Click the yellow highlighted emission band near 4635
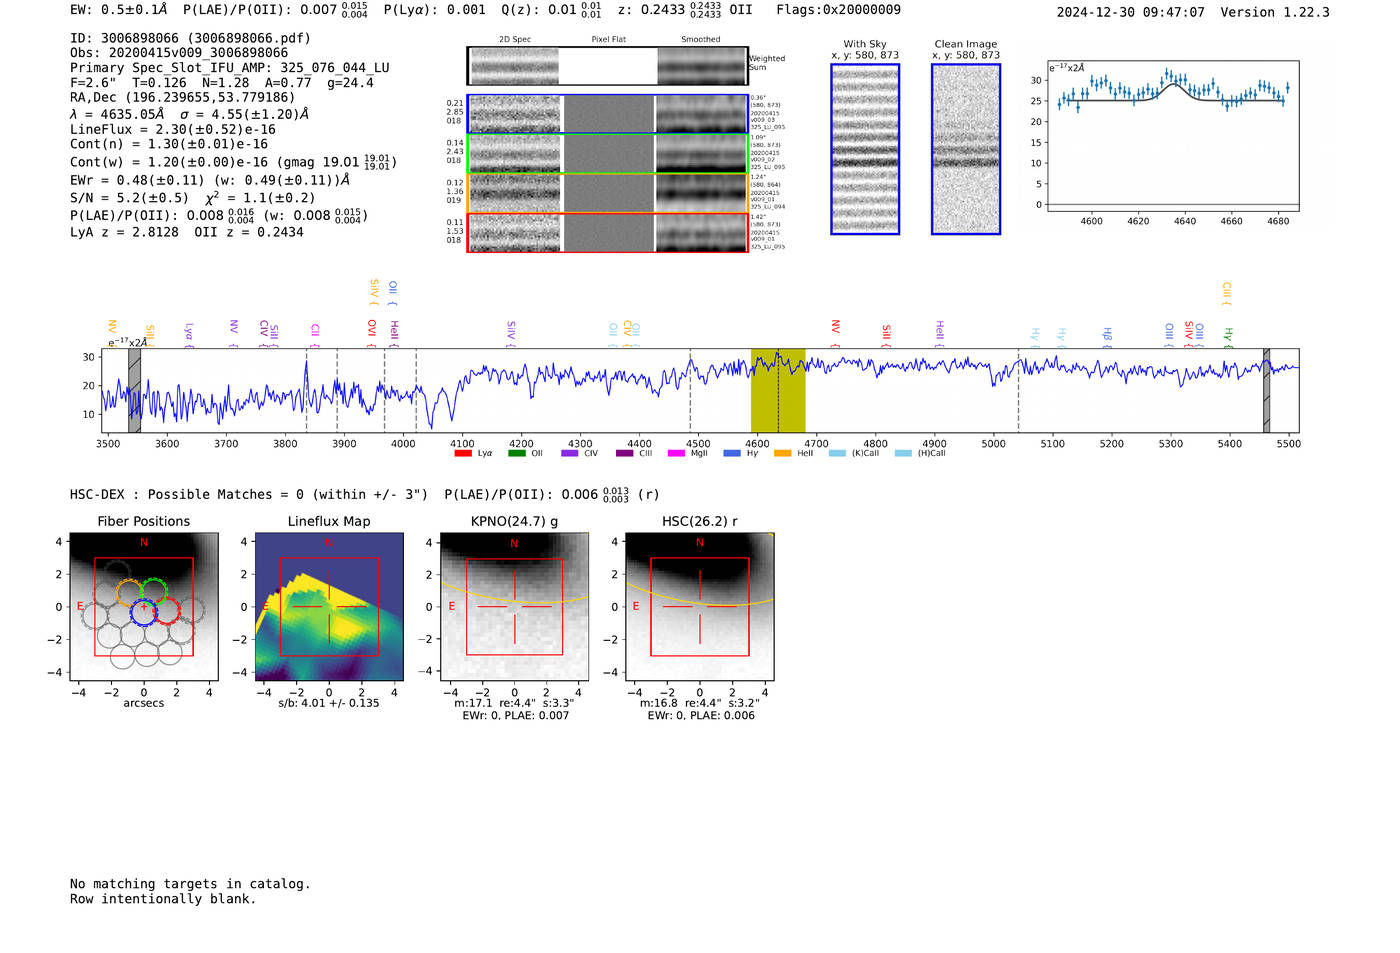 (x=778, y=390)
